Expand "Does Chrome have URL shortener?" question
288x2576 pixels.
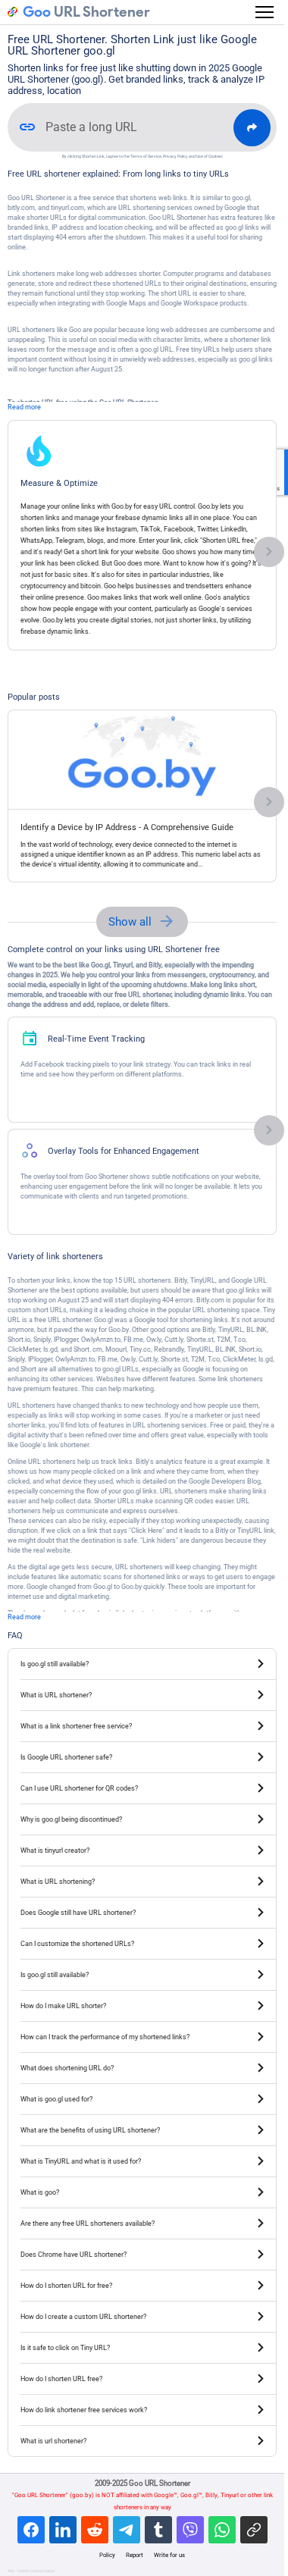coord(142,2254)
